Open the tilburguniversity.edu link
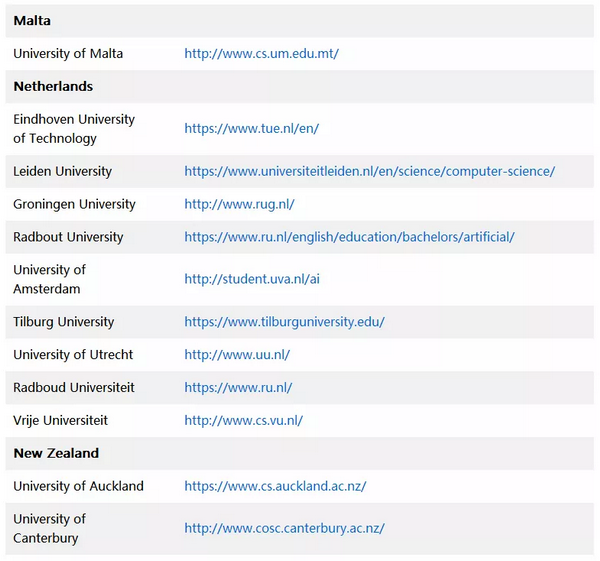Image resolution: width=600 pixels, height=561 pixels. [x=284, y=322]
